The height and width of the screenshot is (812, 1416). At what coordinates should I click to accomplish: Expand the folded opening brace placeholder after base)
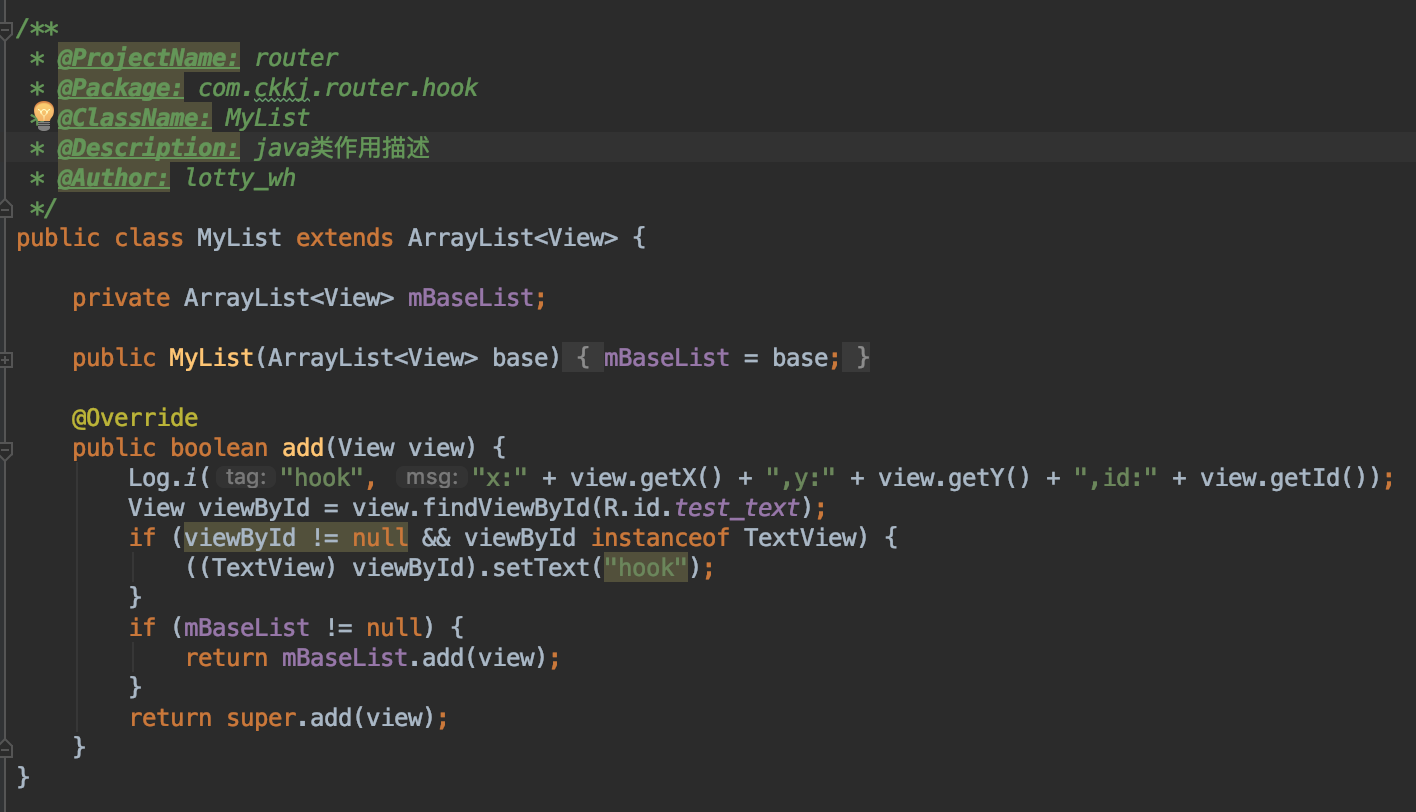[583, 358]
